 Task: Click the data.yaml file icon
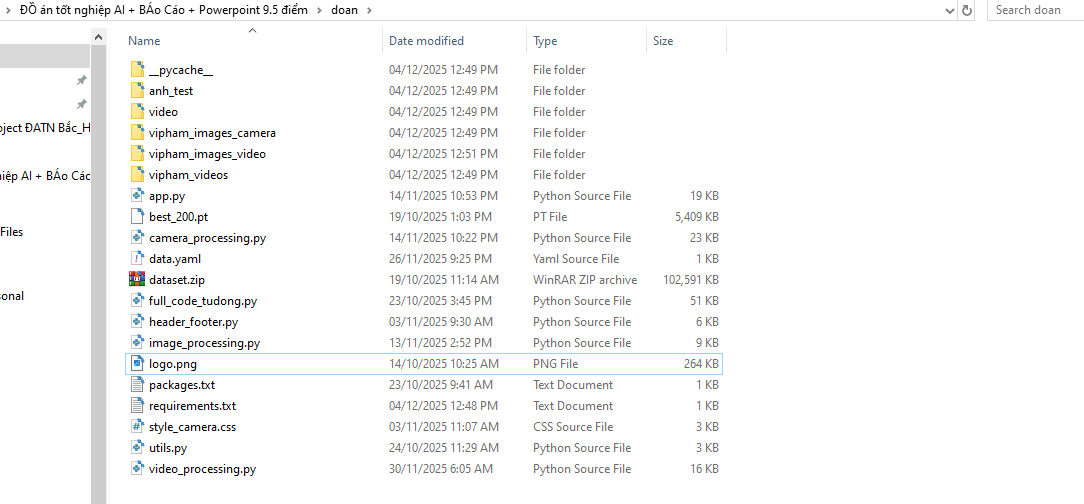pyautogui.click(x=138, y=259)
